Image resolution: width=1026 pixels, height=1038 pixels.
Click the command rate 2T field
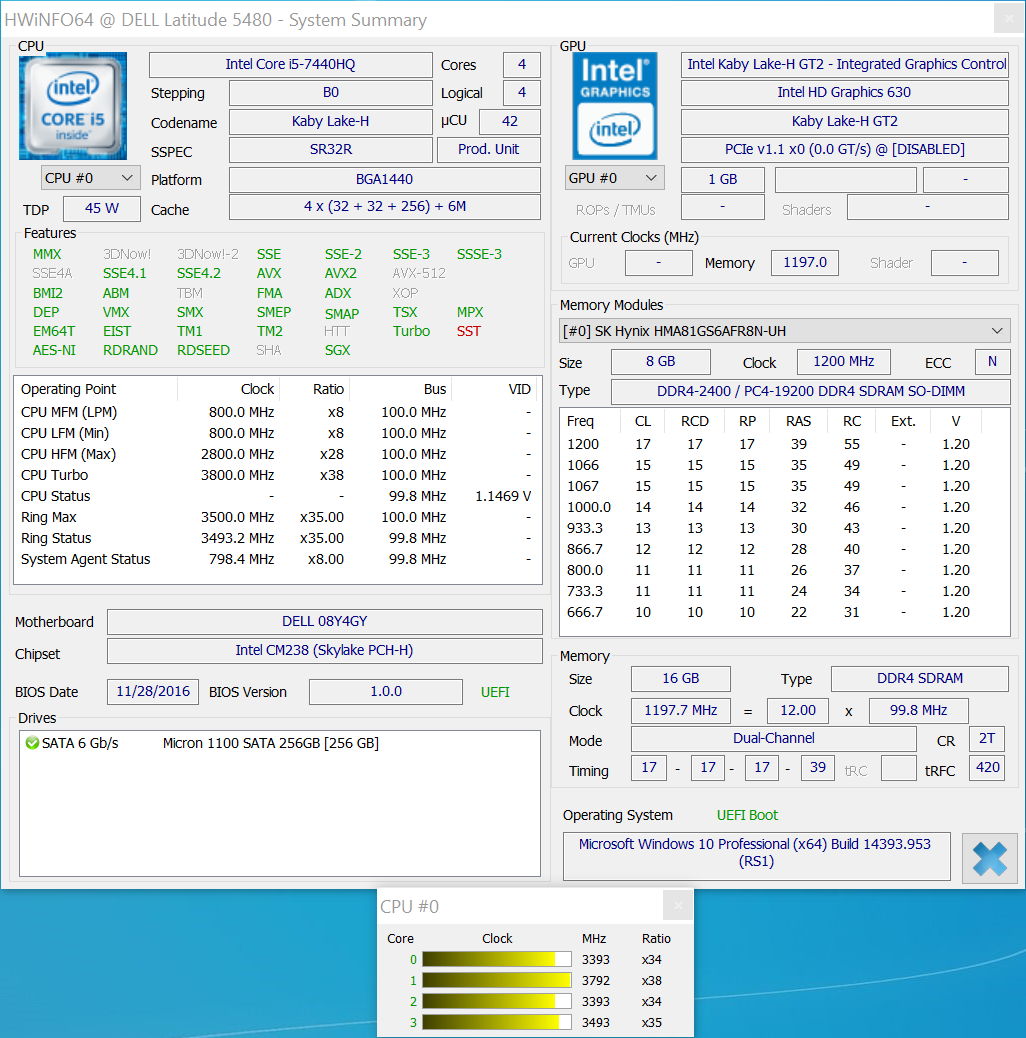click(x=987, y=739)
